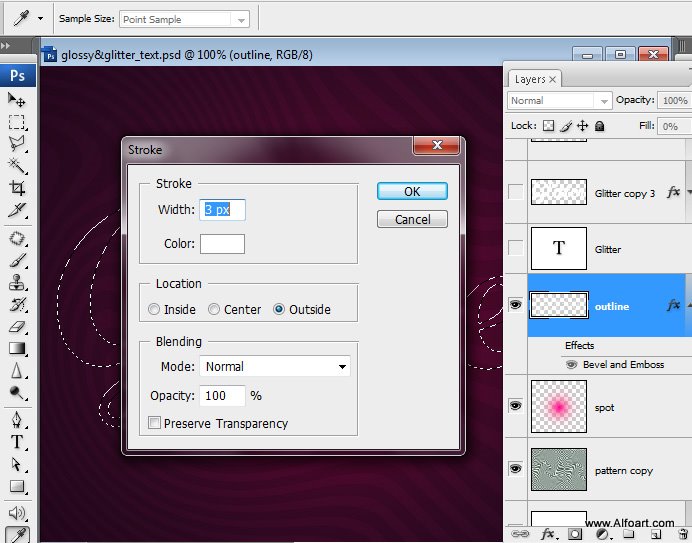The width and height of the screenshot is (692, 543).
Task: Click OK in the Stroke dialog
Action: (412, 191)
